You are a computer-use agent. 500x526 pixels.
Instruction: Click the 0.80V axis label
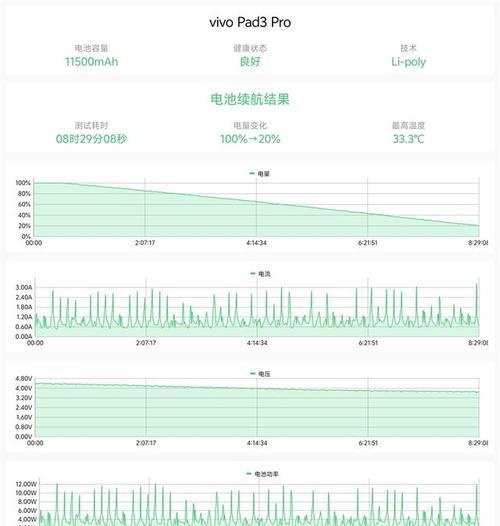point(24,427)
